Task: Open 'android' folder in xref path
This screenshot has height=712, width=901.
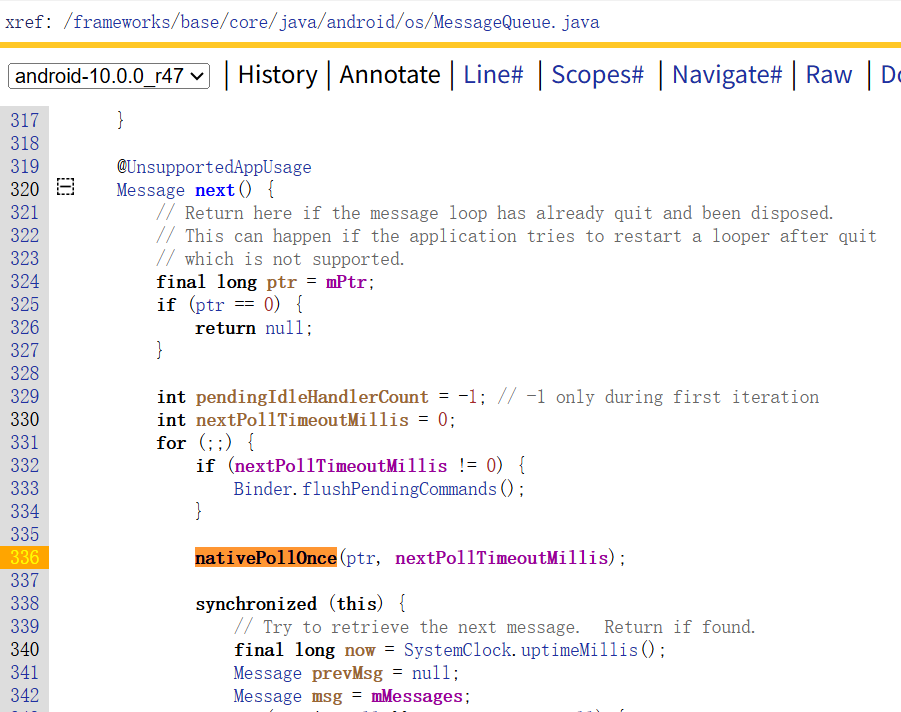Action: click(361, 22)
